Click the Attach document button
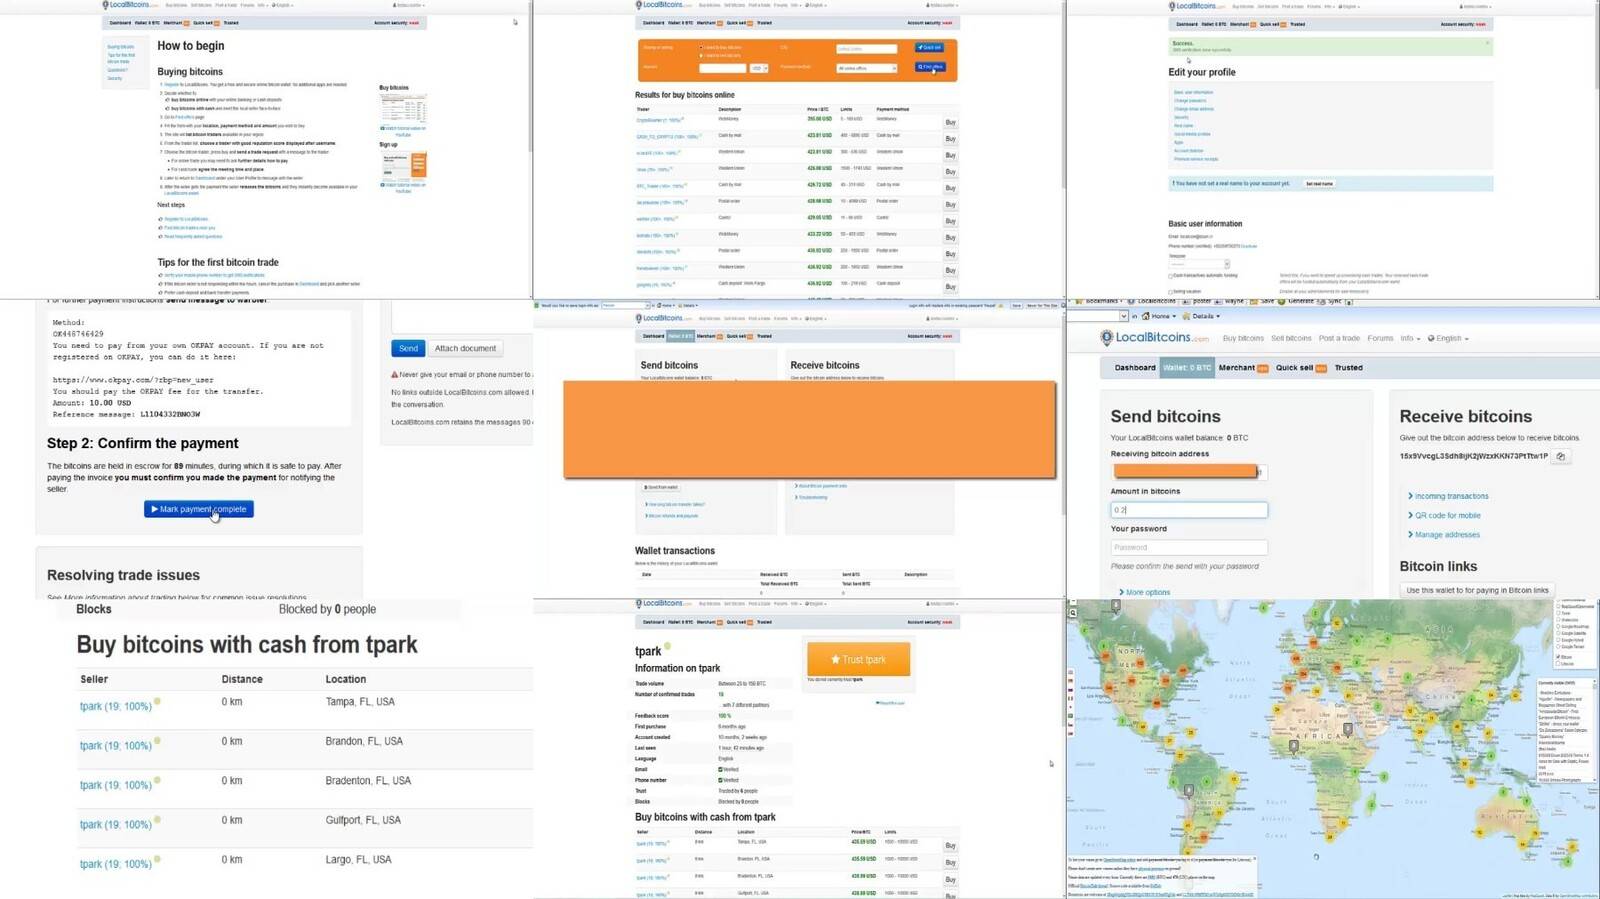Viewport: 1600px width, 899px height. click(465, 348)
